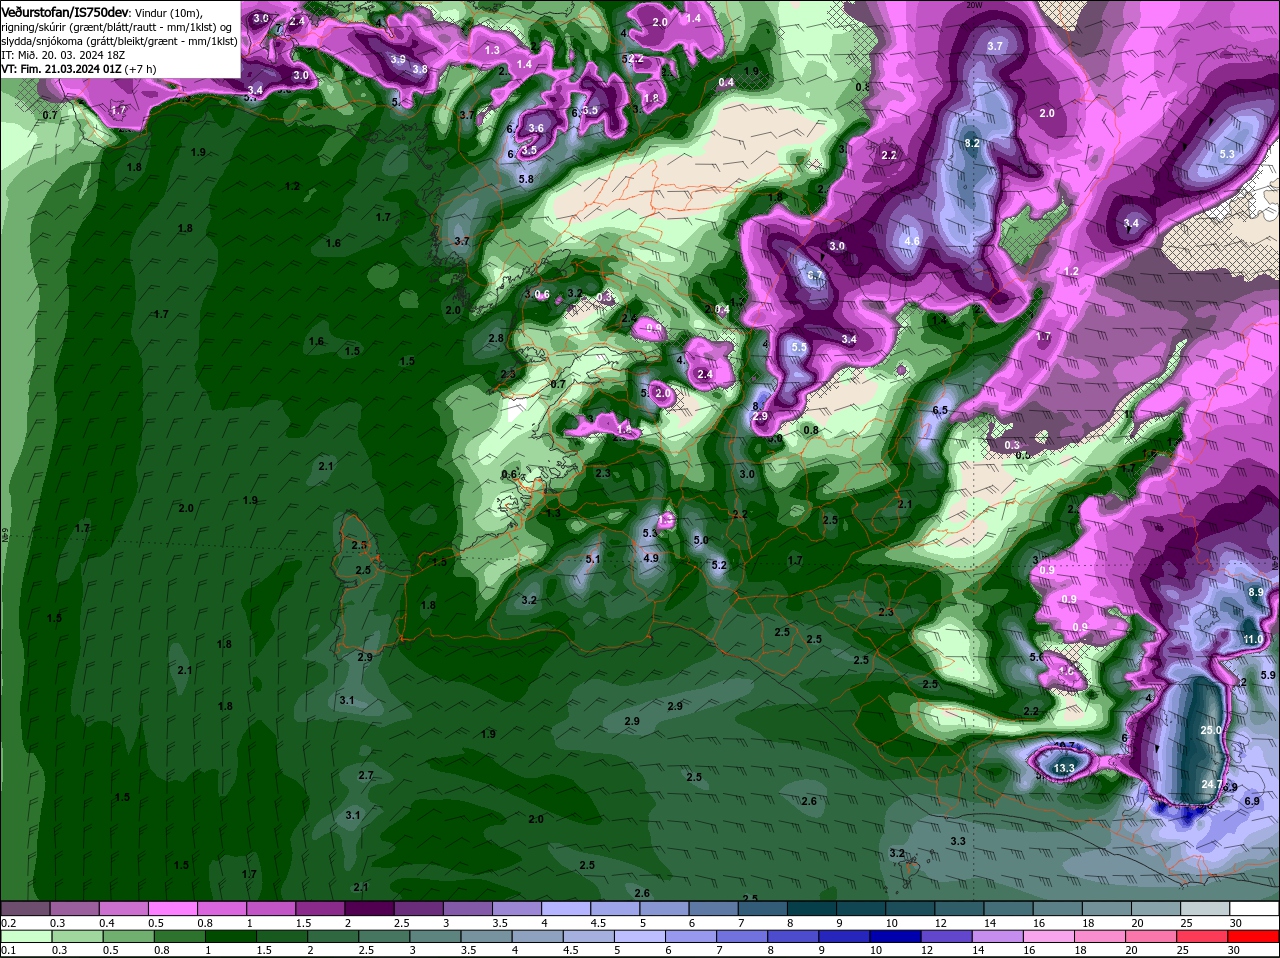Click the 24.7 precipitation value on the map
1280x958 pixels.
pos(1212,784)
